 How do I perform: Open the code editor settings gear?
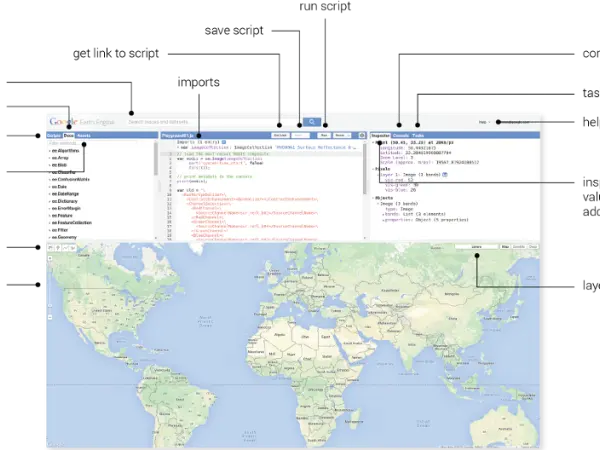[361, 134]
